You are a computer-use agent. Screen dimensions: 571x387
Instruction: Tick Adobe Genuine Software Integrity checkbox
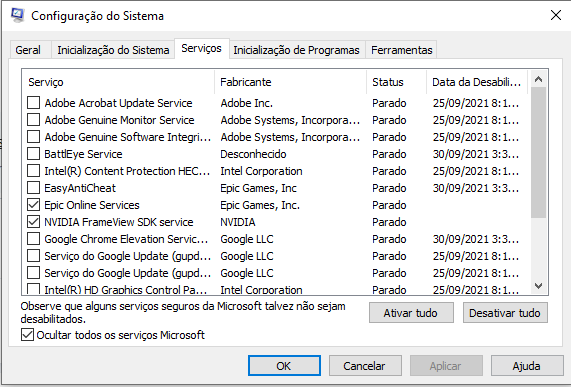pyautogui.click(x=34, y=137)
